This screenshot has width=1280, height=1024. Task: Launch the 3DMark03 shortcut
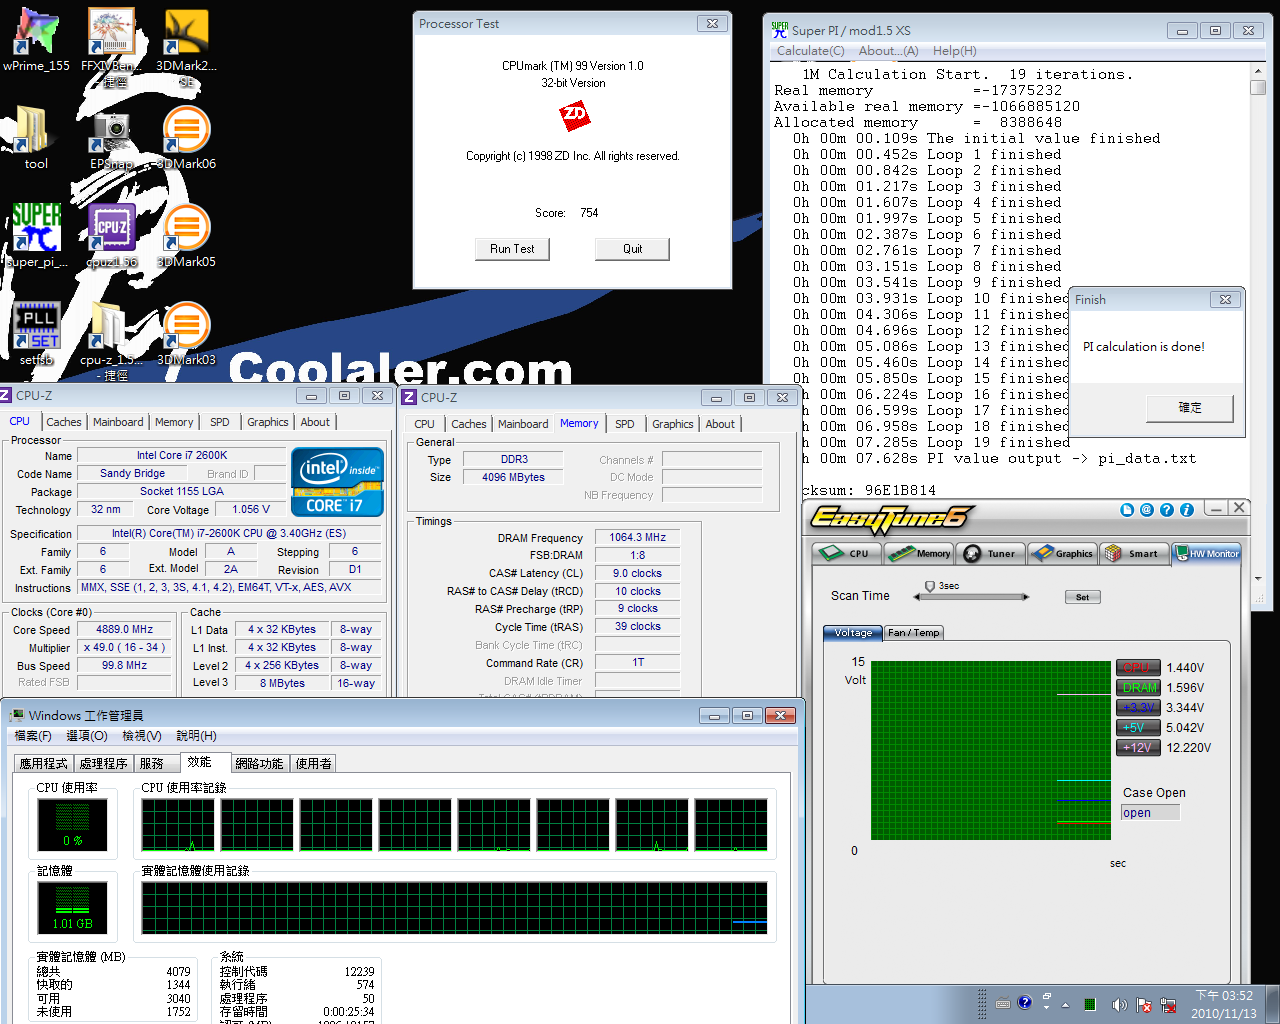[x=186, y=333]
